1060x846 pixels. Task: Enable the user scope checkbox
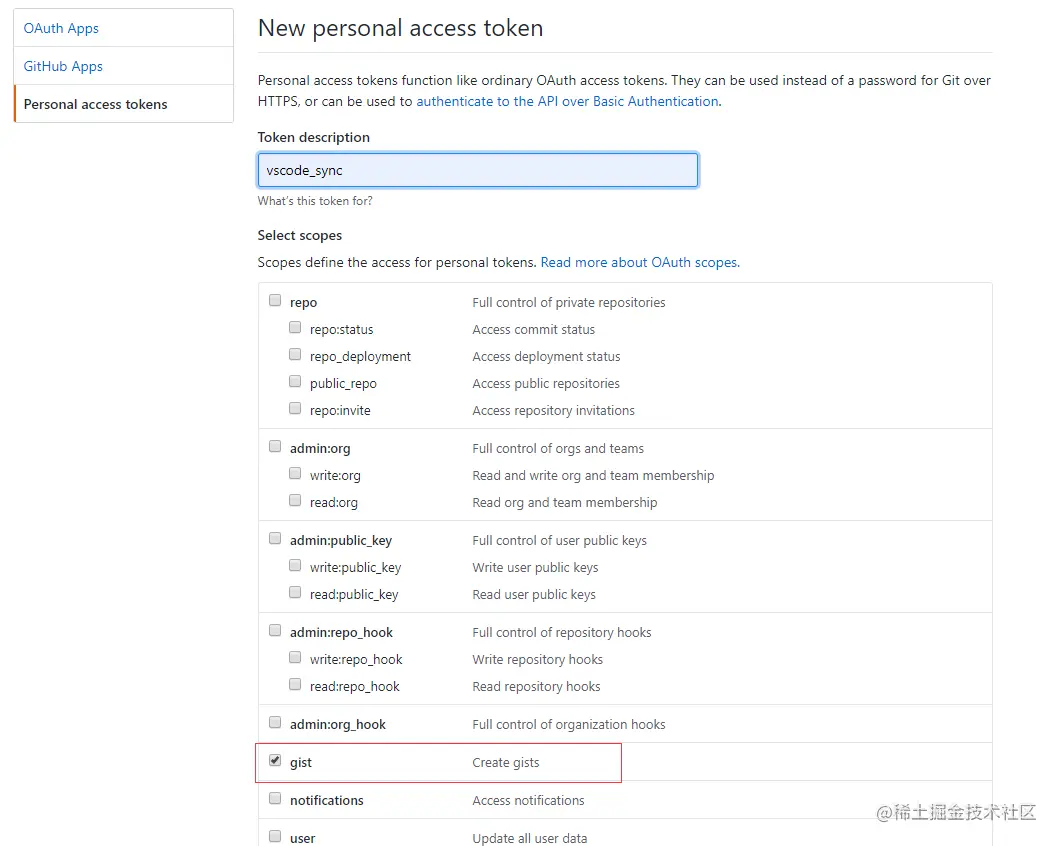click(x=275, y=836)
